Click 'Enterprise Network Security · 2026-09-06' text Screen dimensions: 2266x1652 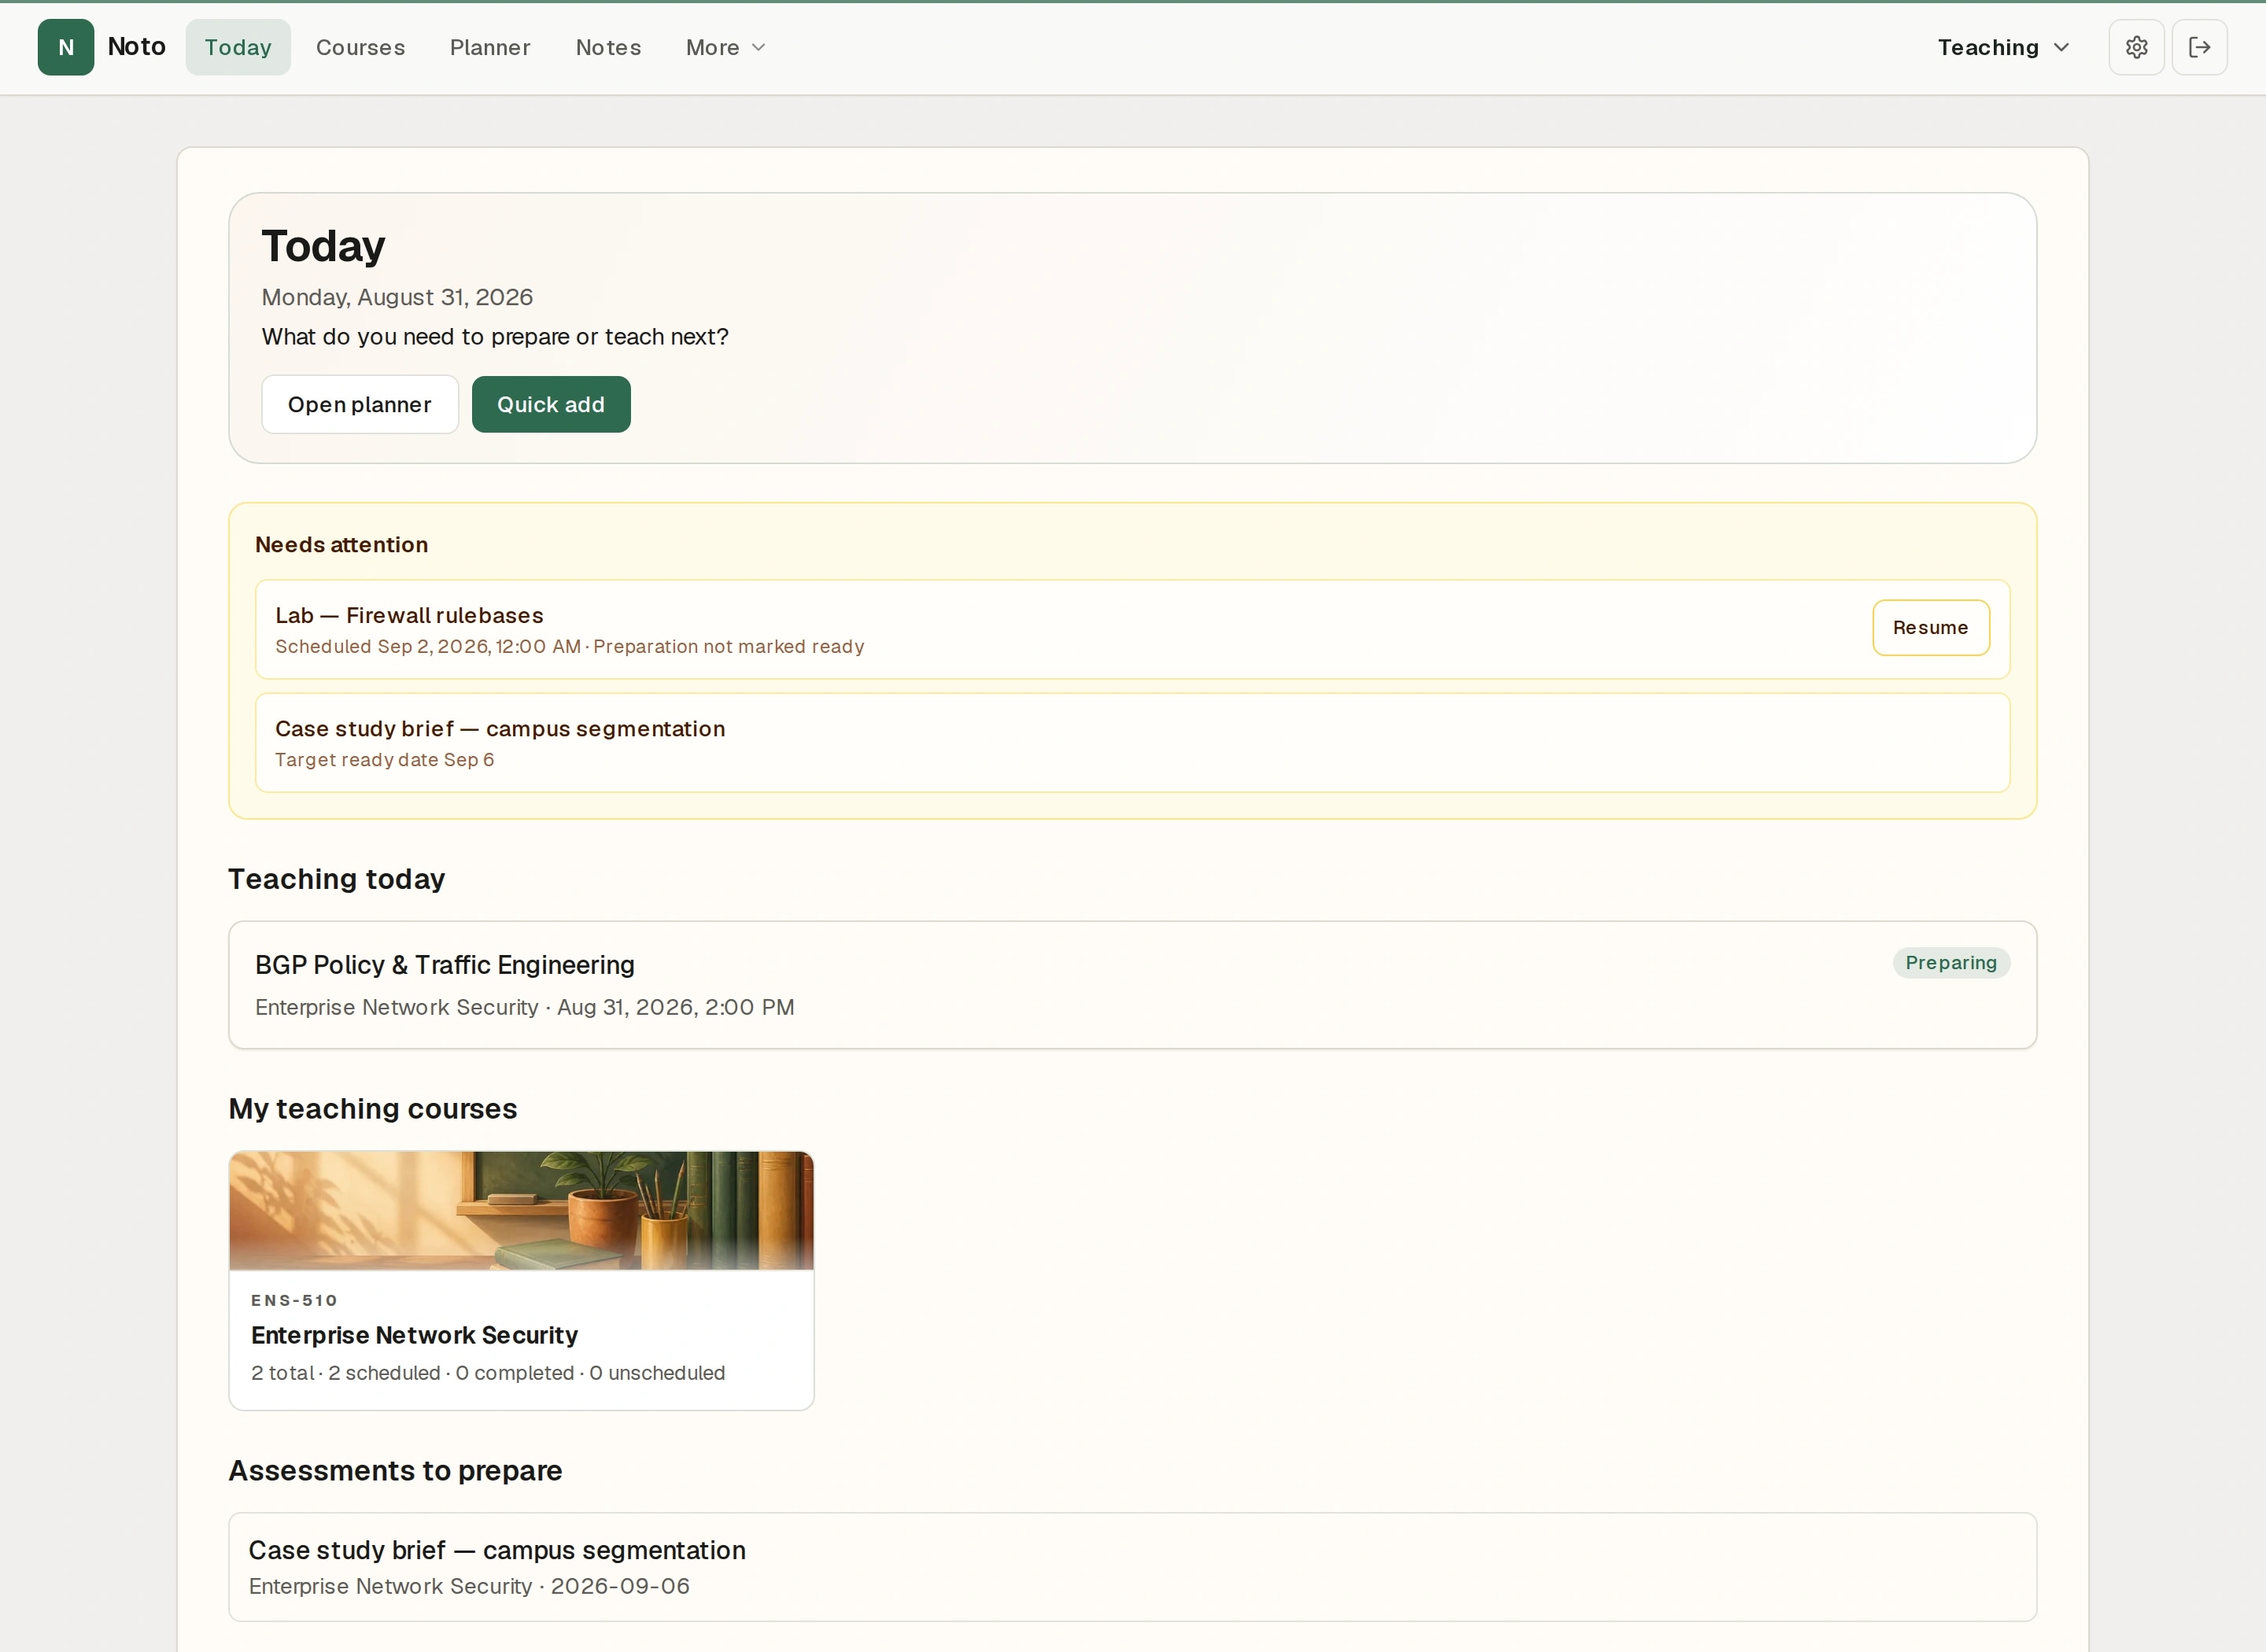tap(469, 1586)
